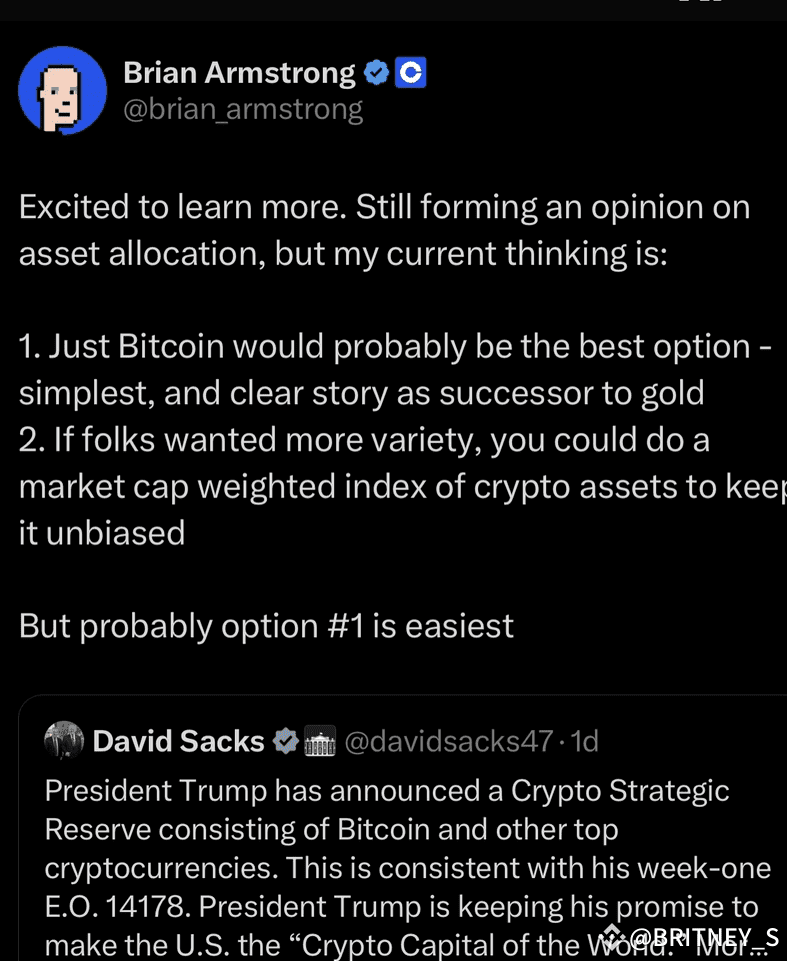Viewport: 787px width, 961px height.
Task: Open David Sacks' small profile picture
Action: [64, 740]
